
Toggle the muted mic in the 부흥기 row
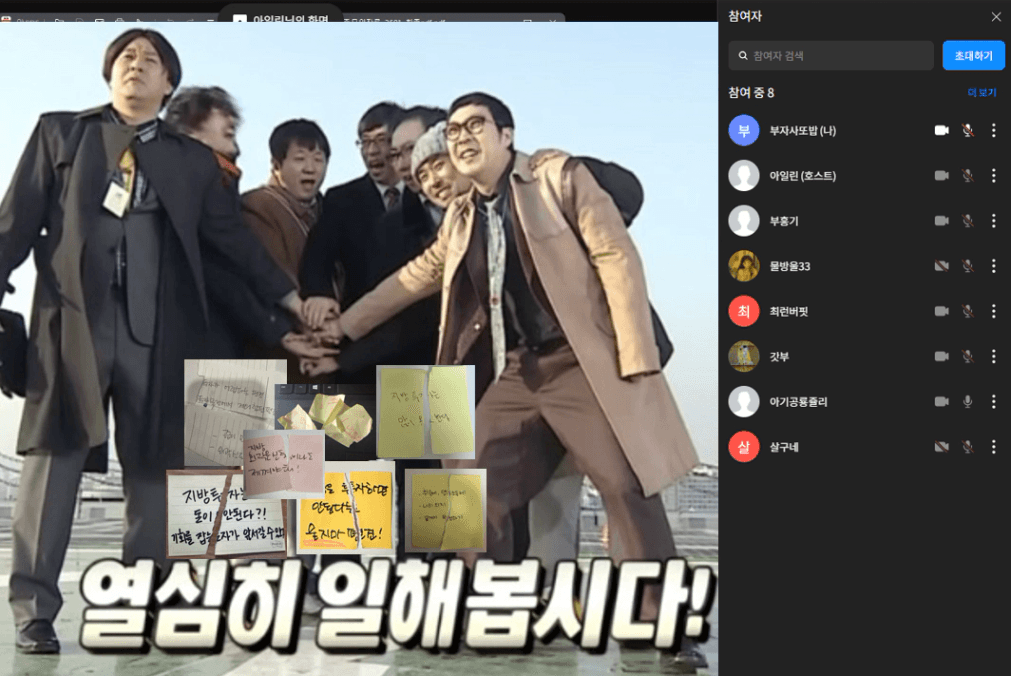coord(968,221)
